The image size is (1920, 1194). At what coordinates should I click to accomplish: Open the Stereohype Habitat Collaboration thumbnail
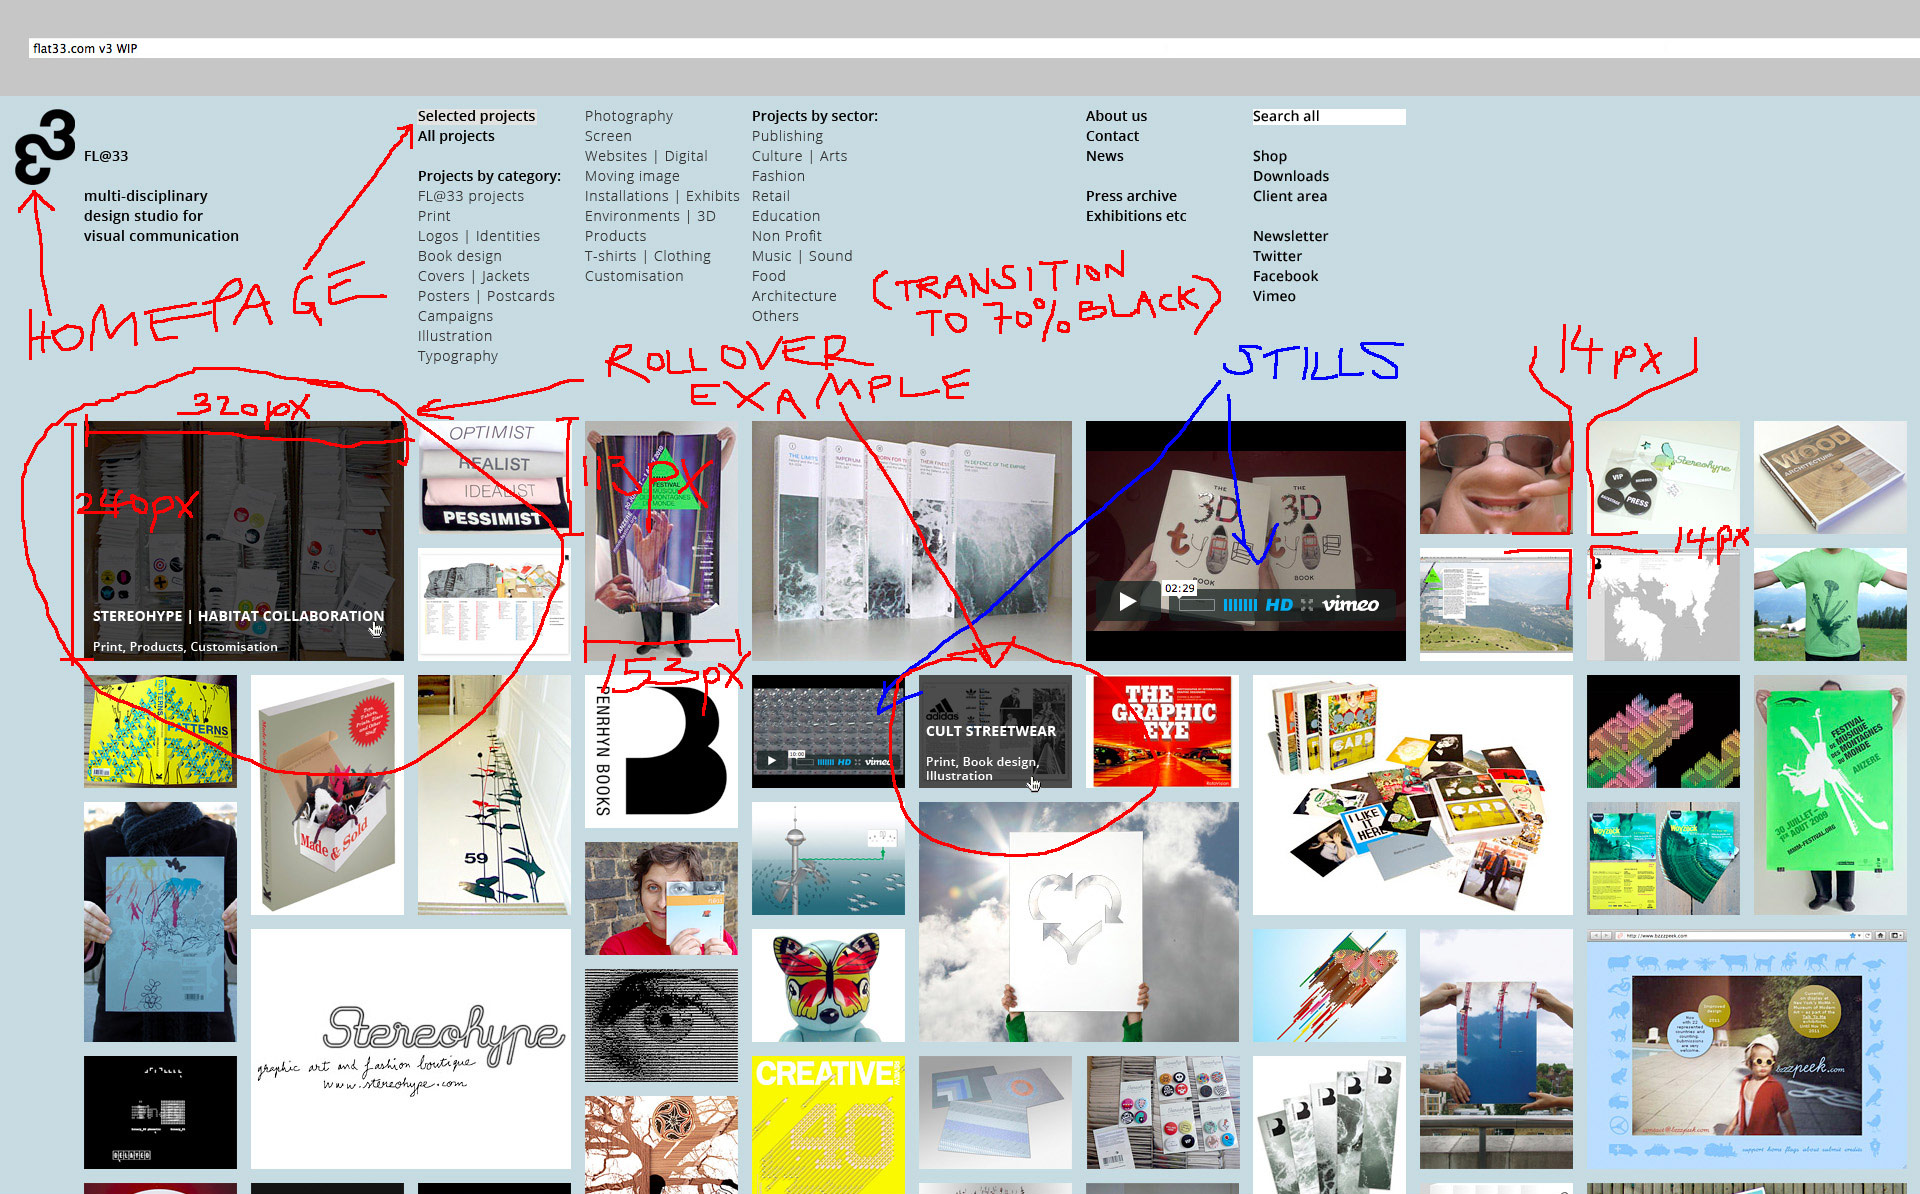[x=244, y=541]
